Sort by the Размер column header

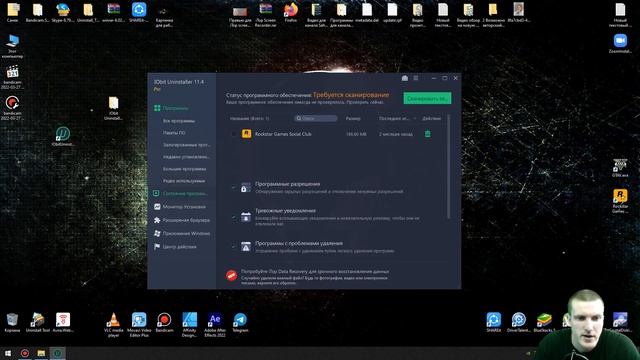pyautogui.click(x=353, y=118)
